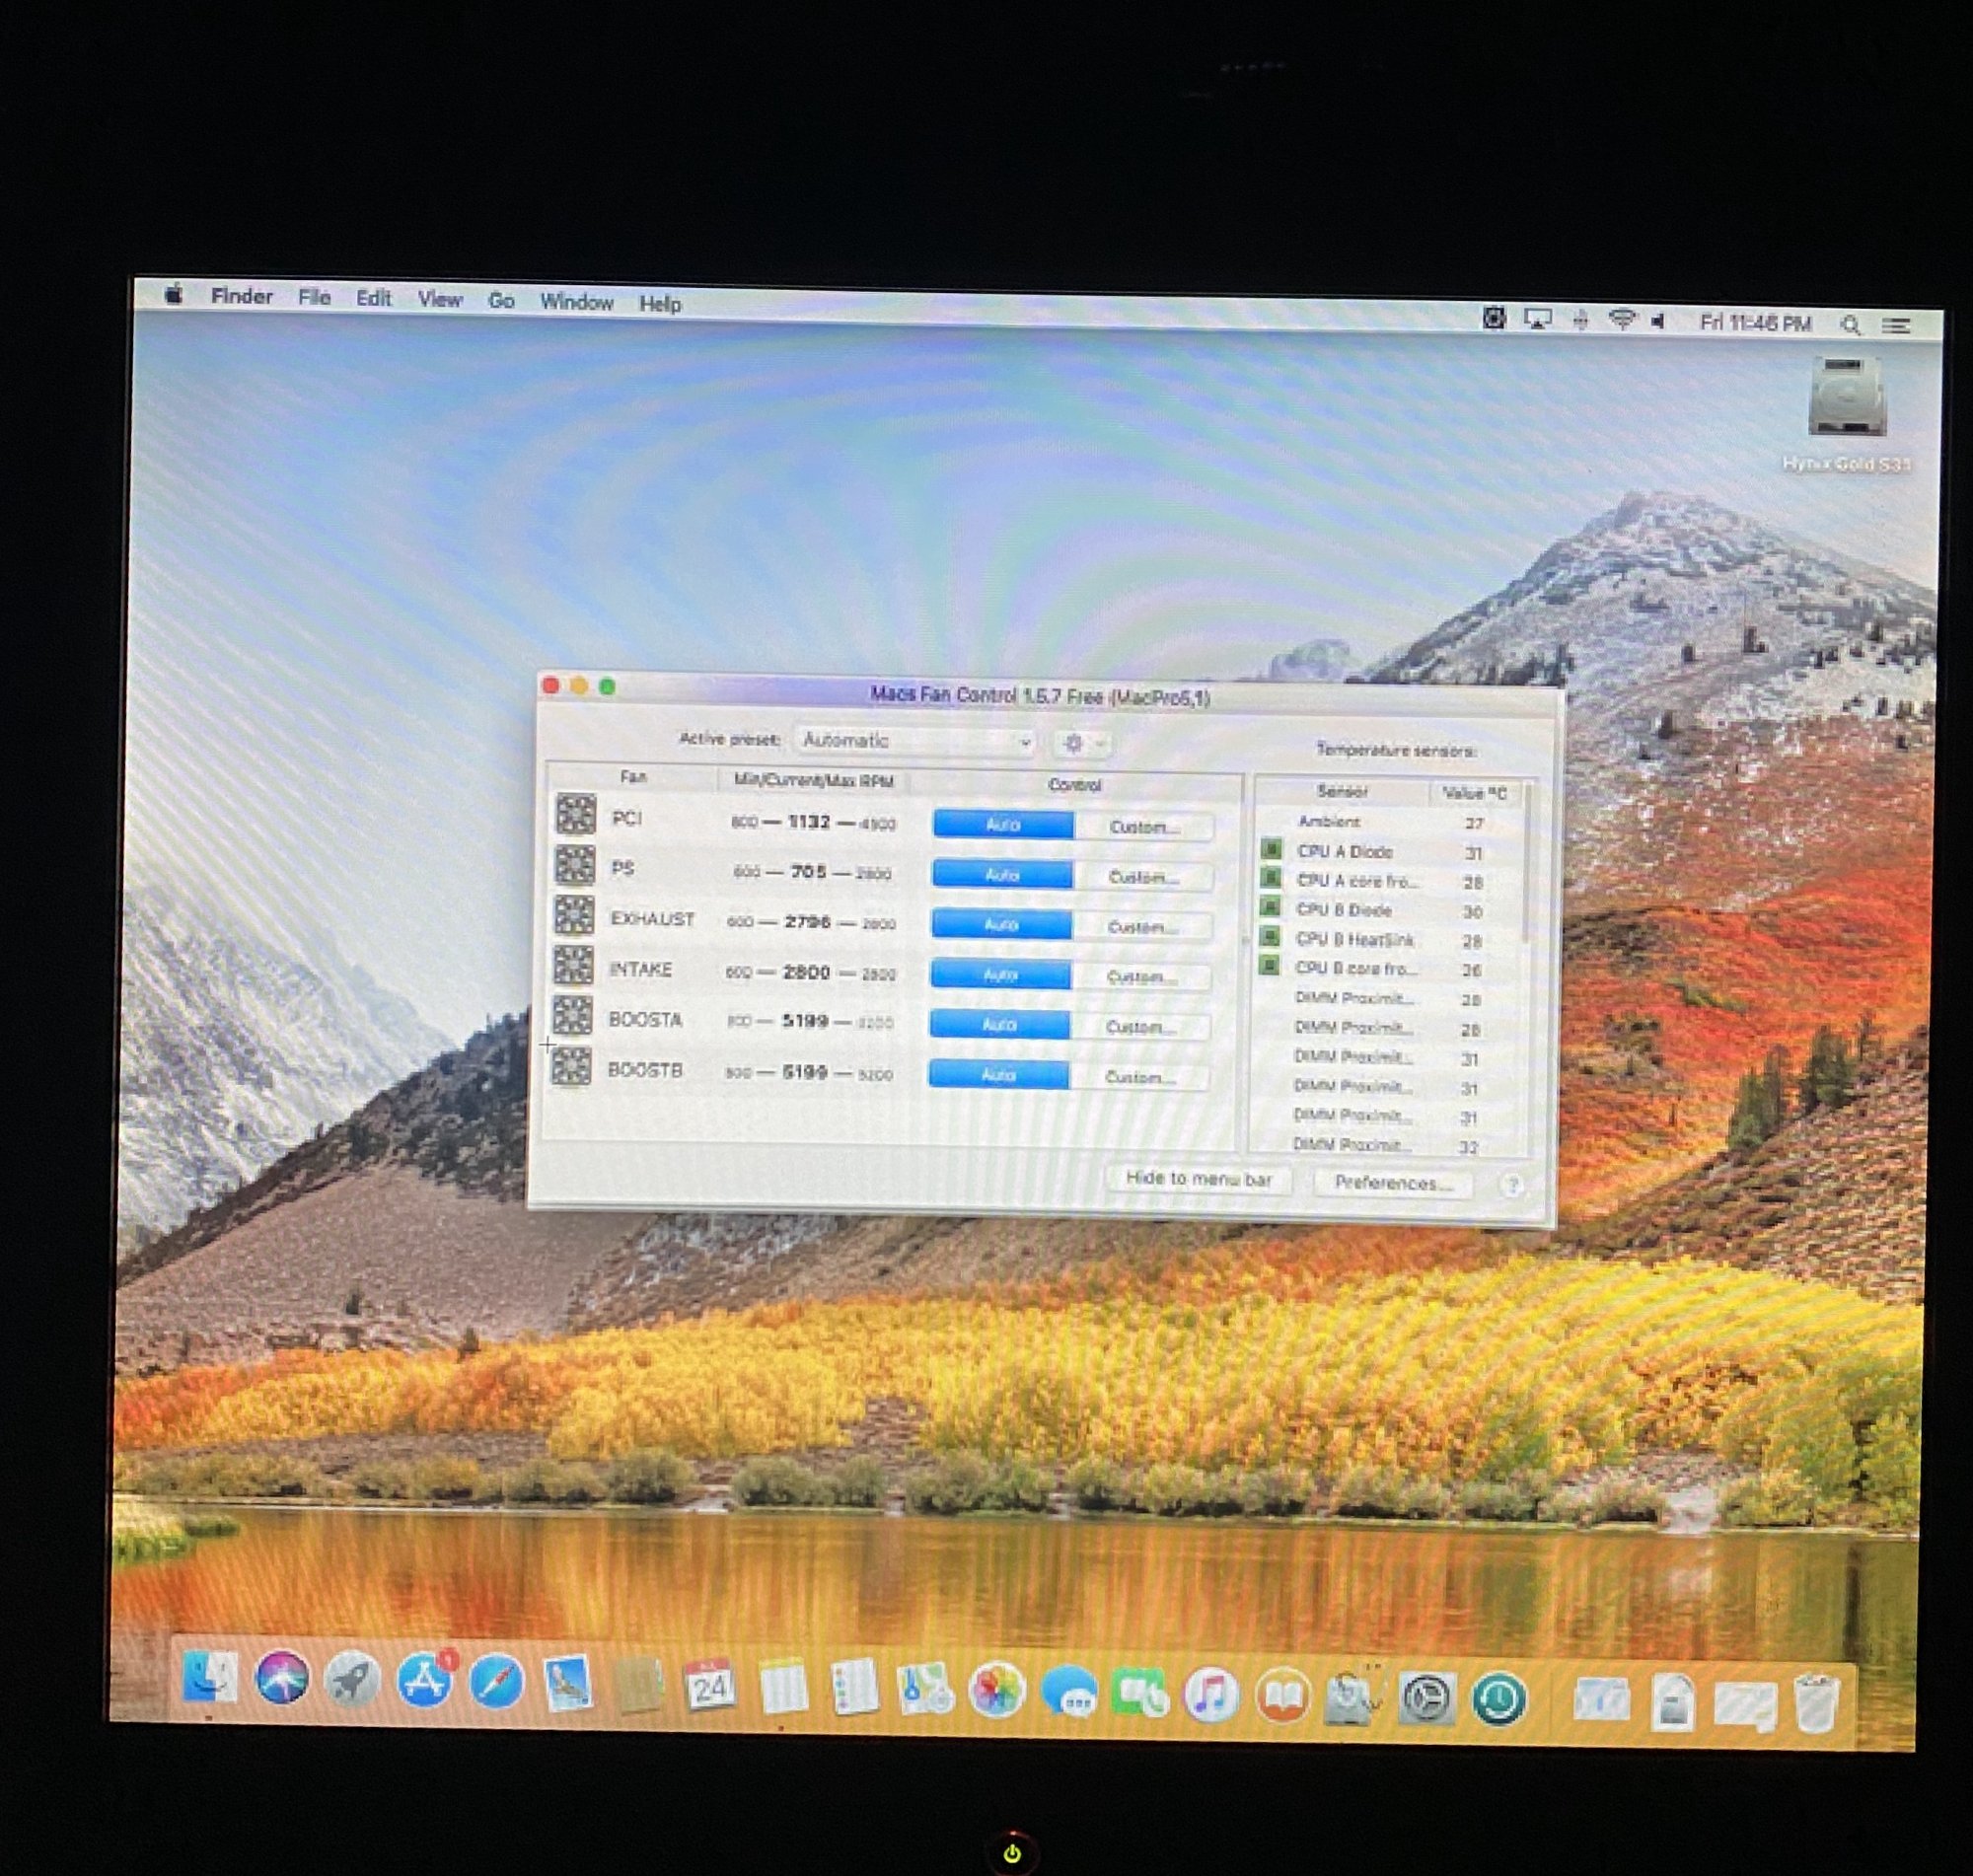1973x1876 pixels.
Task: Click Hide to menu bar button
Action: pos(1198,1179)
